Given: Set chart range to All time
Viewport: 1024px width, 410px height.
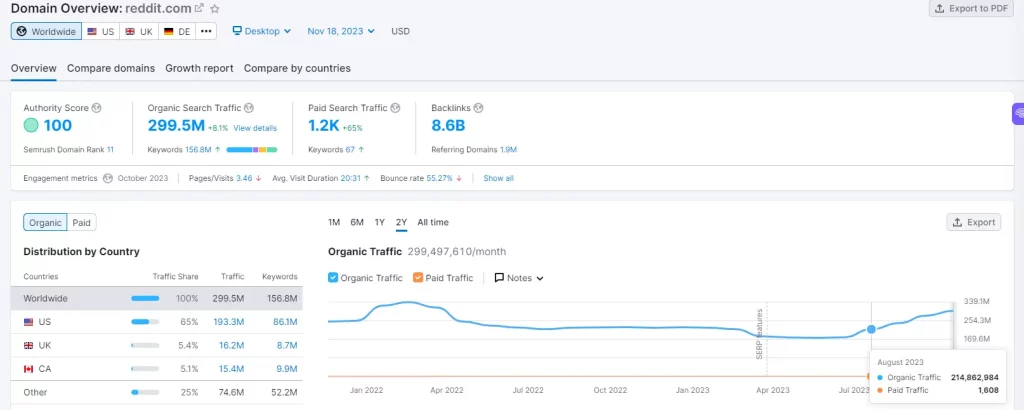Looking at the screenshot, I should (x=433, y=223).
